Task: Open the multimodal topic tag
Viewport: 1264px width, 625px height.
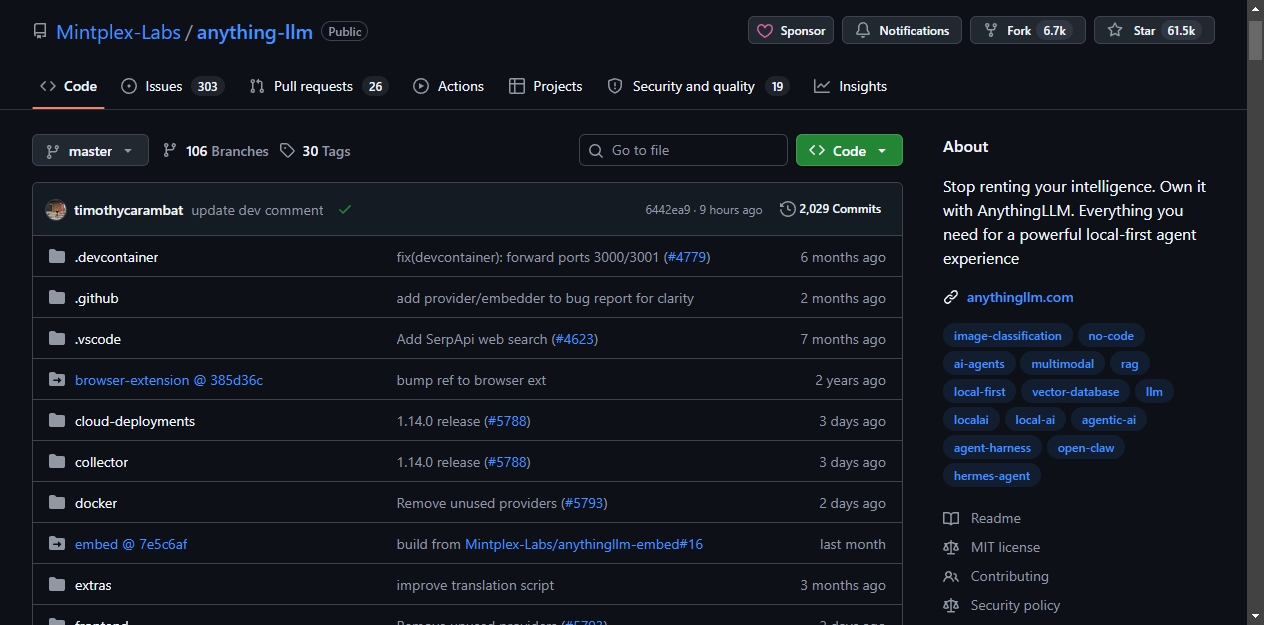Action: click(1063, 364)
